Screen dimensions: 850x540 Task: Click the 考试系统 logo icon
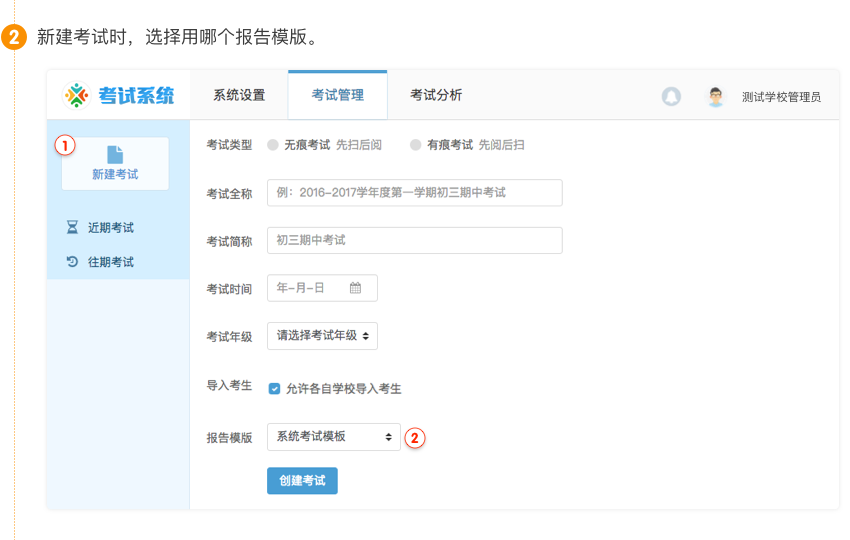(76, 95)
